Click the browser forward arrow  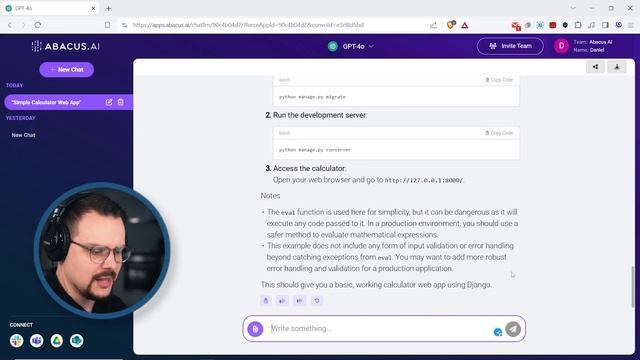click(x=24, y=25)
